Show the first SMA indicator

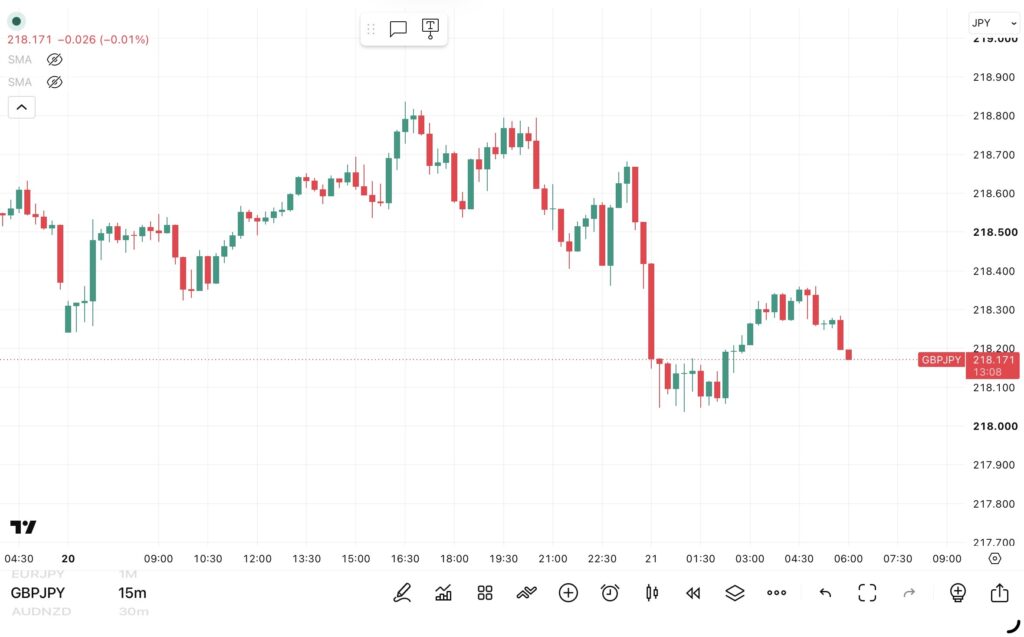(54, 59)
